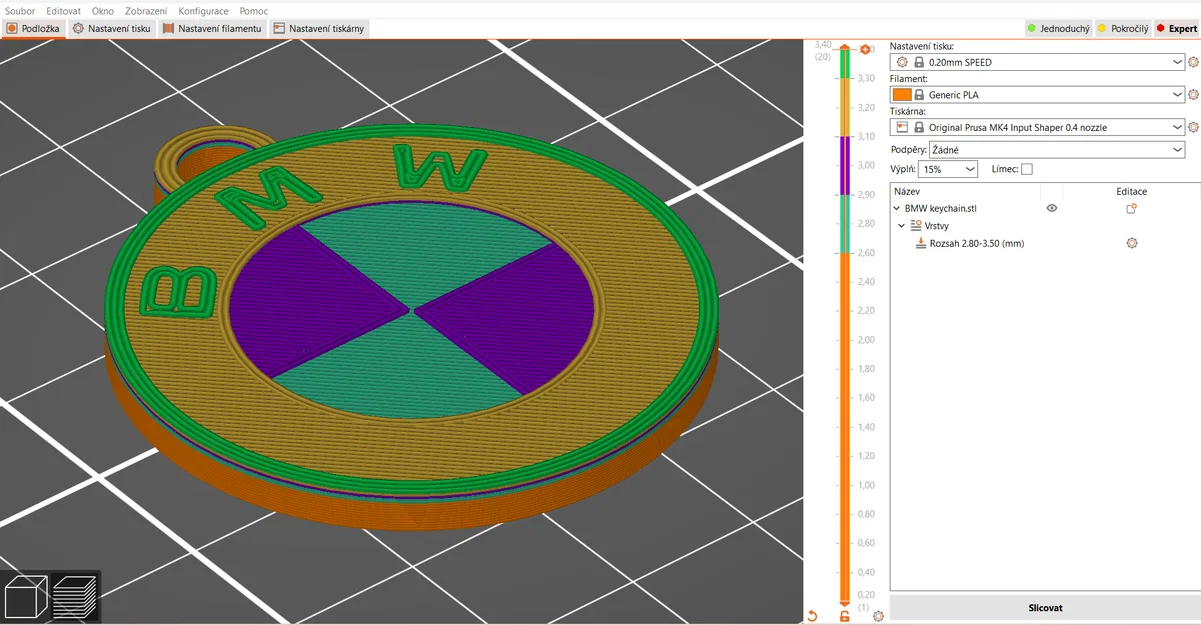
Task: Open the Soubor menu
Action: click(20, 11)
